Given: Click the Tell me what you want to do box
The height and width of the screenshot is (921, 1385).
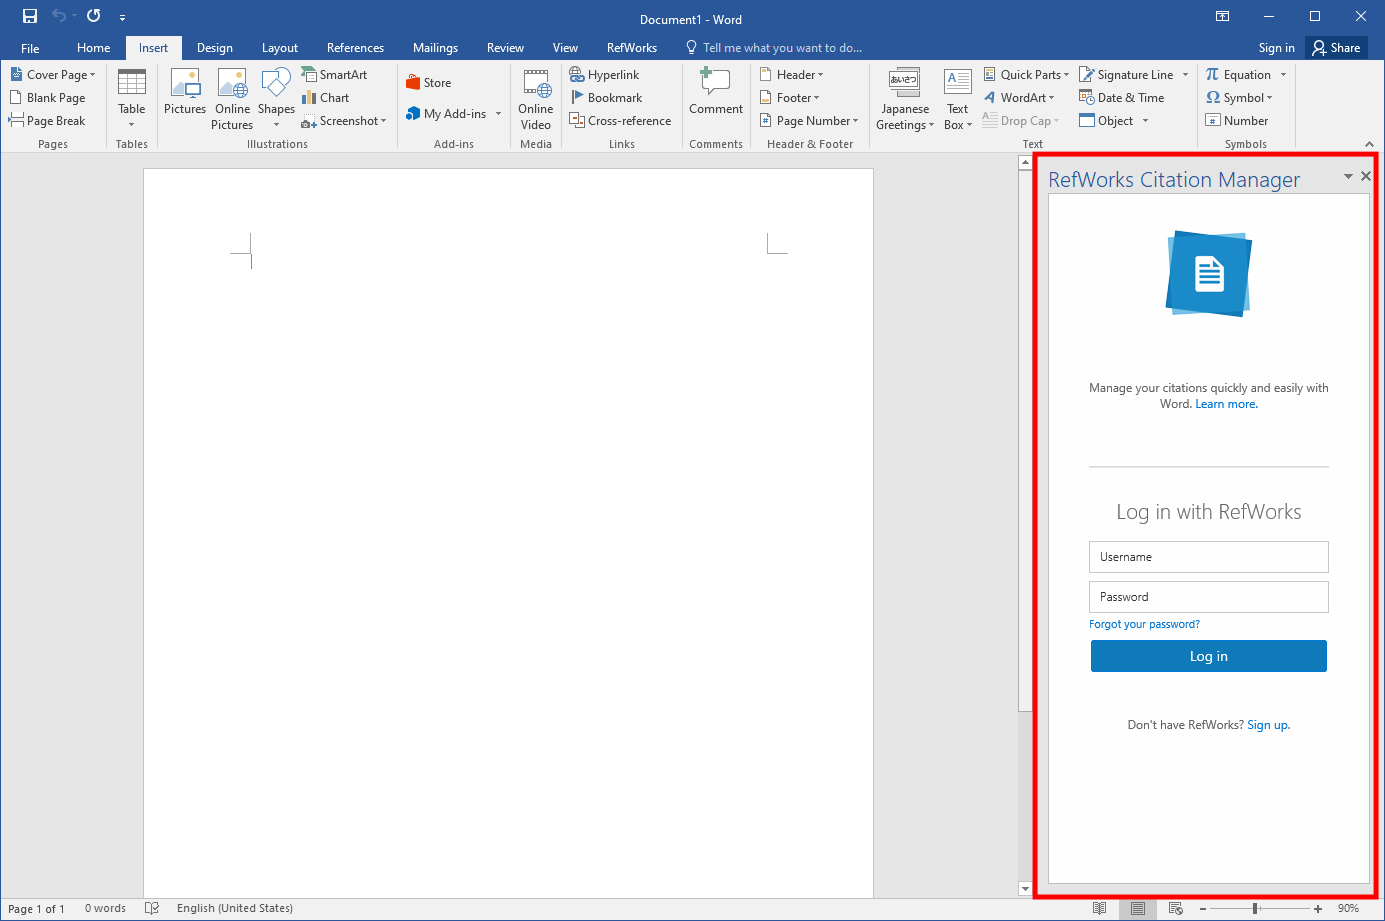Looking at the screenshot, I should [774, 48].
